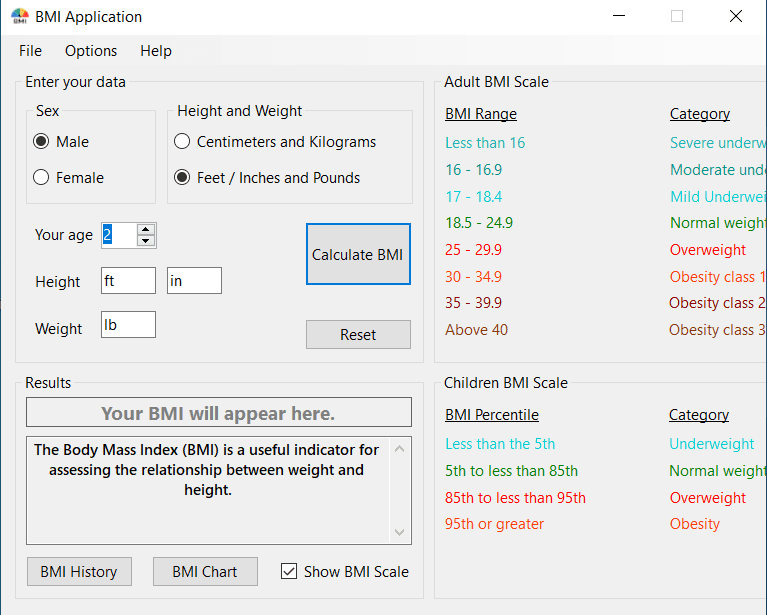767x615 pixels.
Task: Increase age with the up spinner arrow
Action: [146, 229]
